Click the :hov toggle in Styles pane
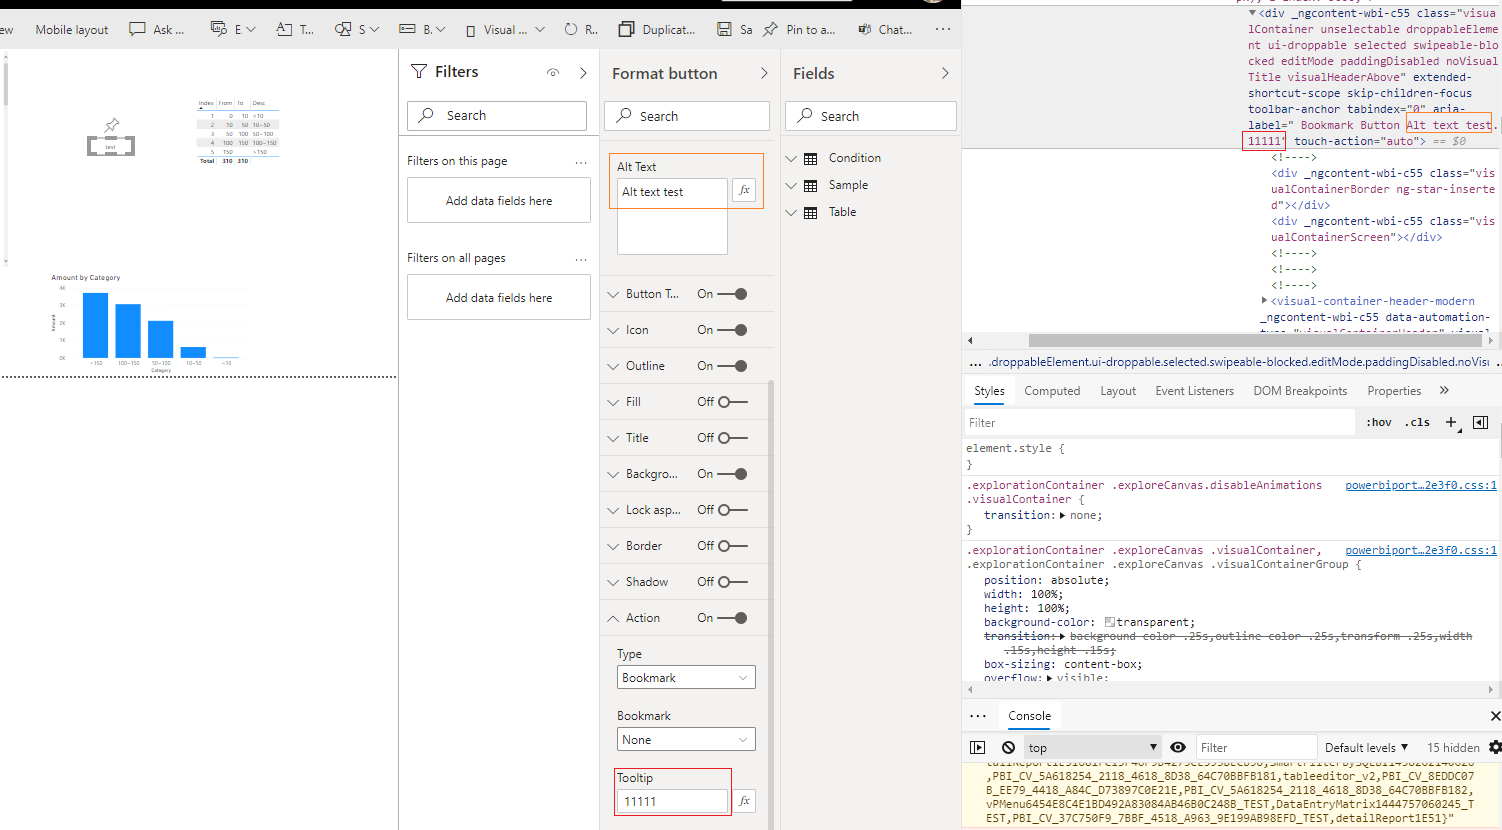The width and height of the screenshot is (1502, 830). click(1379, 422)
